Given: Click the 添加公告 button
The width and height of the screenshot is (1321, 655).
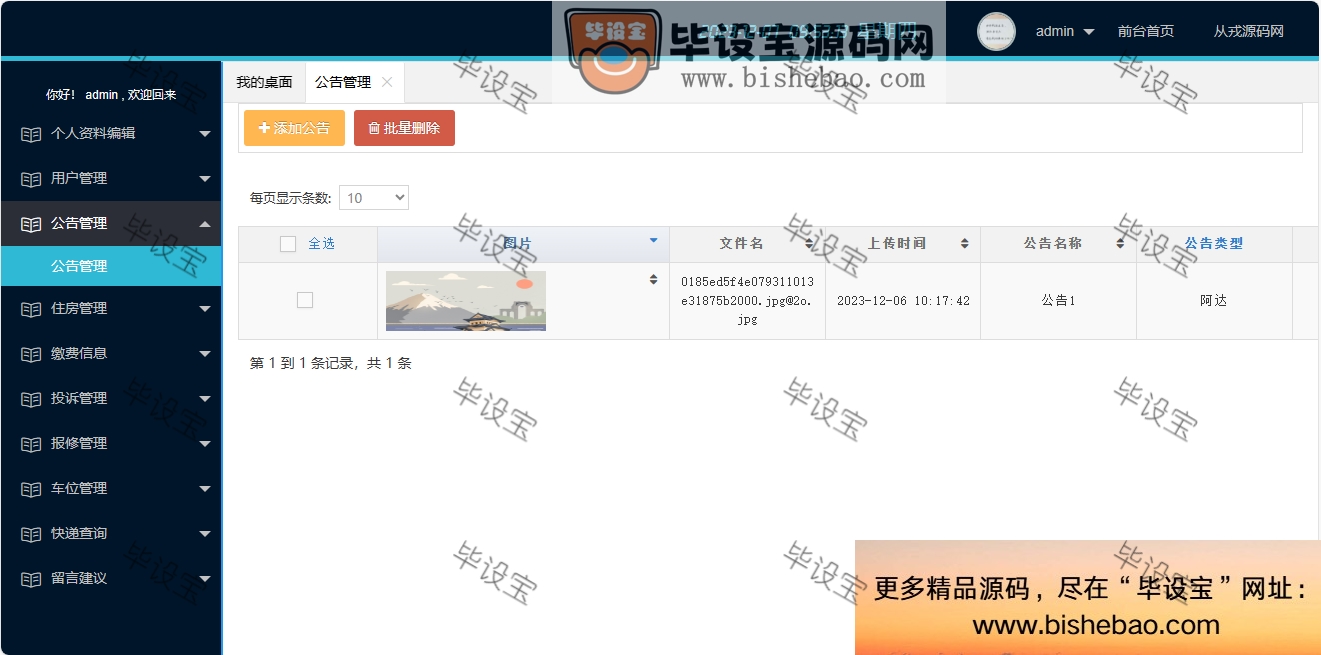Looking at the screenshot, I should [x=294, y=128].
